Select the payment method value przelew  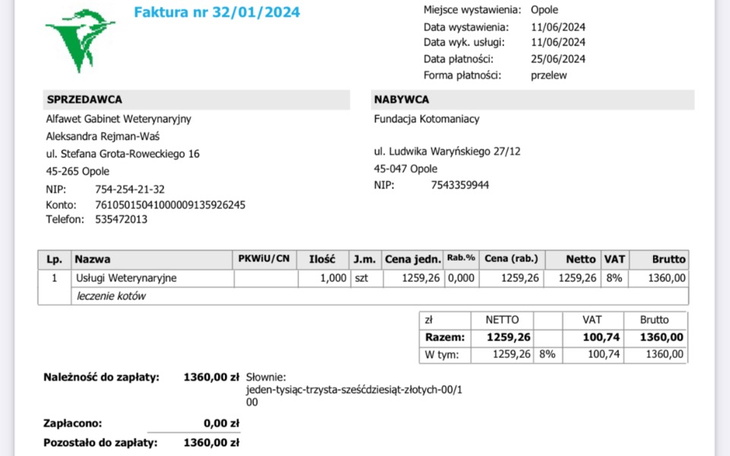pyautogui.click(x=551, y=74)
